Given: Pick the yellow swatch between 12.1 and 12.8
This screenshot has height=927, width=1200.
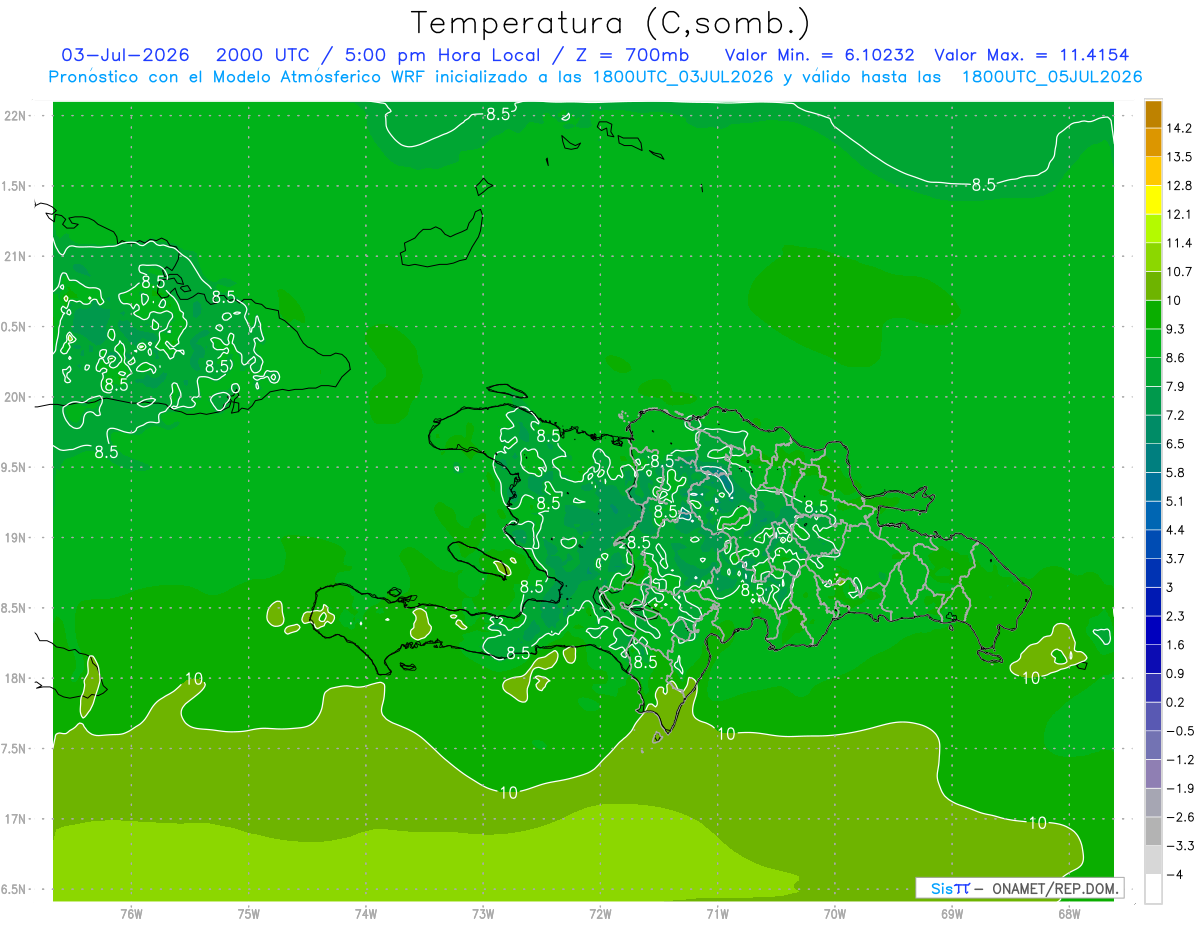Looking at the screenshot, I should tap(1153, 200).
